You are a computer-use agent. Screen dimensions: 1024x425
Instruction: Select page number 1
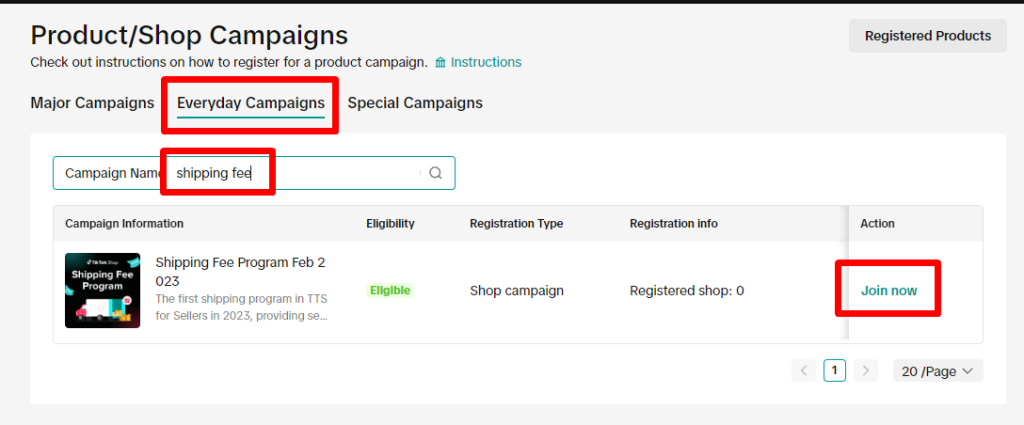coord(835,371)
